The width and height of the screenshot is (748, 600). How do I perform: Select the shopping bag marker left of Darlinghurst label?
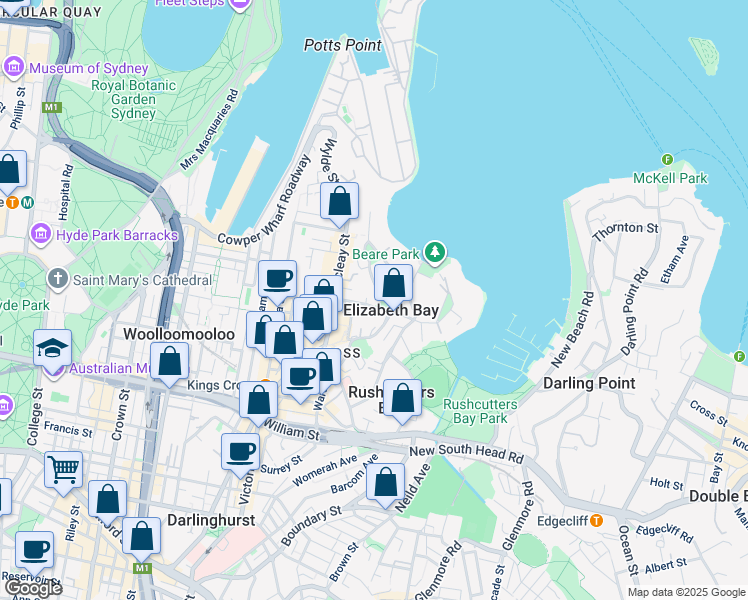click(x=107, y=503)
